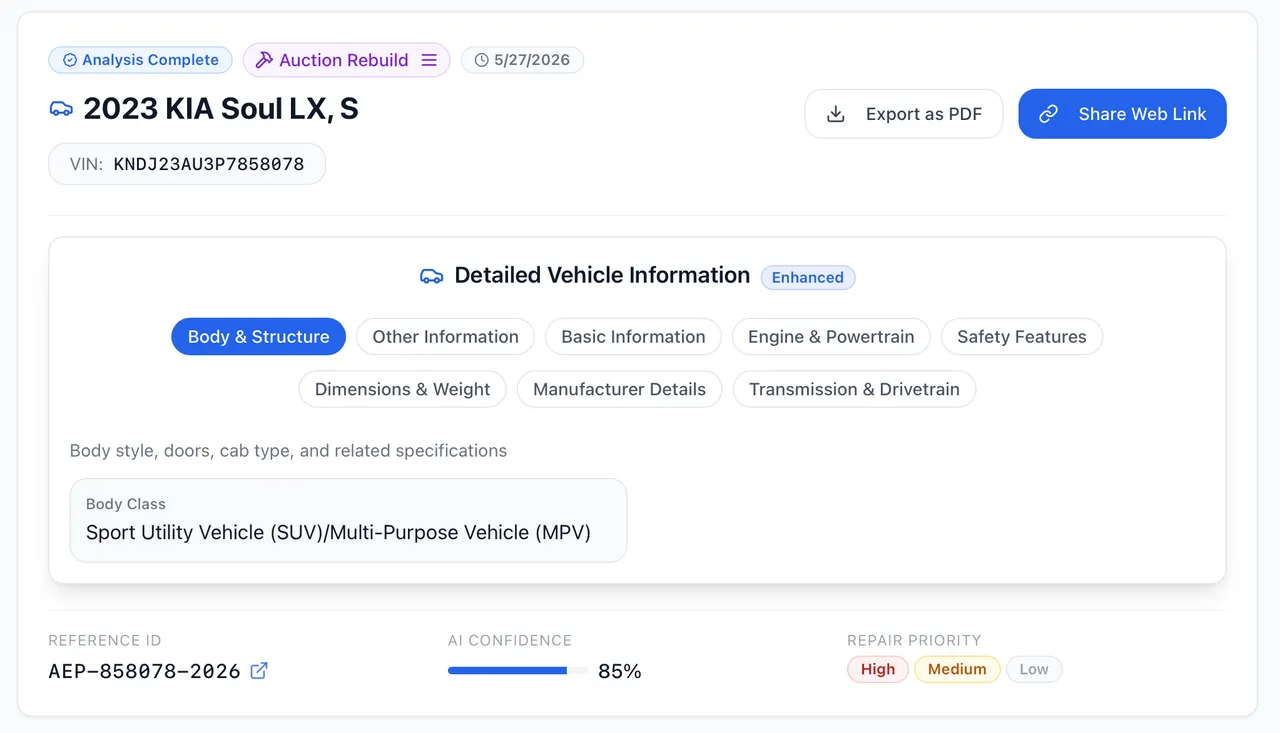
Task: Open the Safety Features tab
Action: point(1022,337)
